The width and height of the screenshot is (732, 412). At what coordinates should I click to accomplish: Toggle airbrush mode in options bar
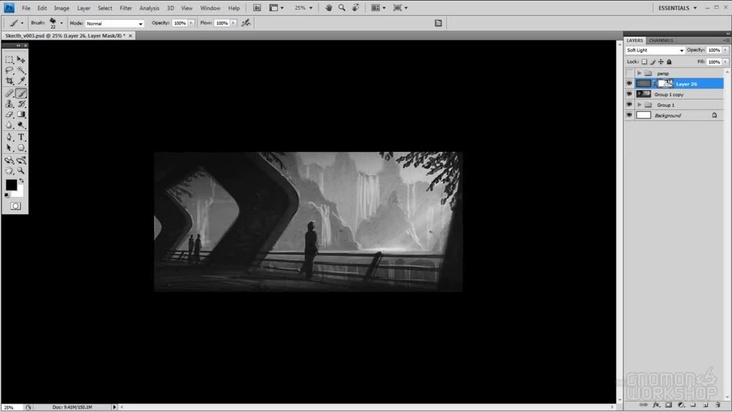pyautogui.click(x=246, y=23)
